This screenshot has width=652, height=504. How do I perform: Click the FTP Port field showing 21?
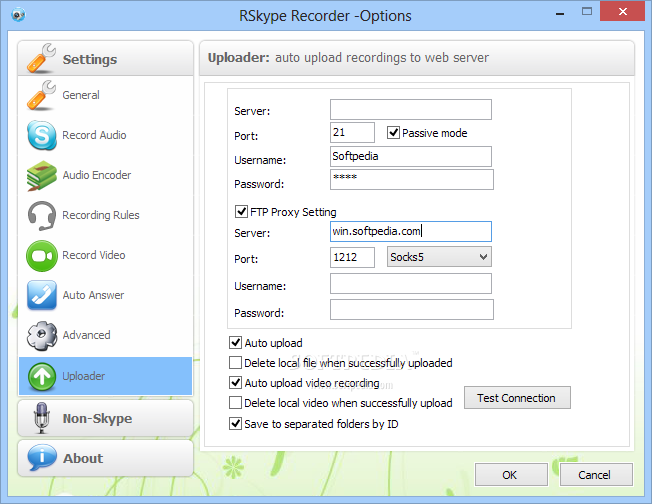click(x=352, y=132)
